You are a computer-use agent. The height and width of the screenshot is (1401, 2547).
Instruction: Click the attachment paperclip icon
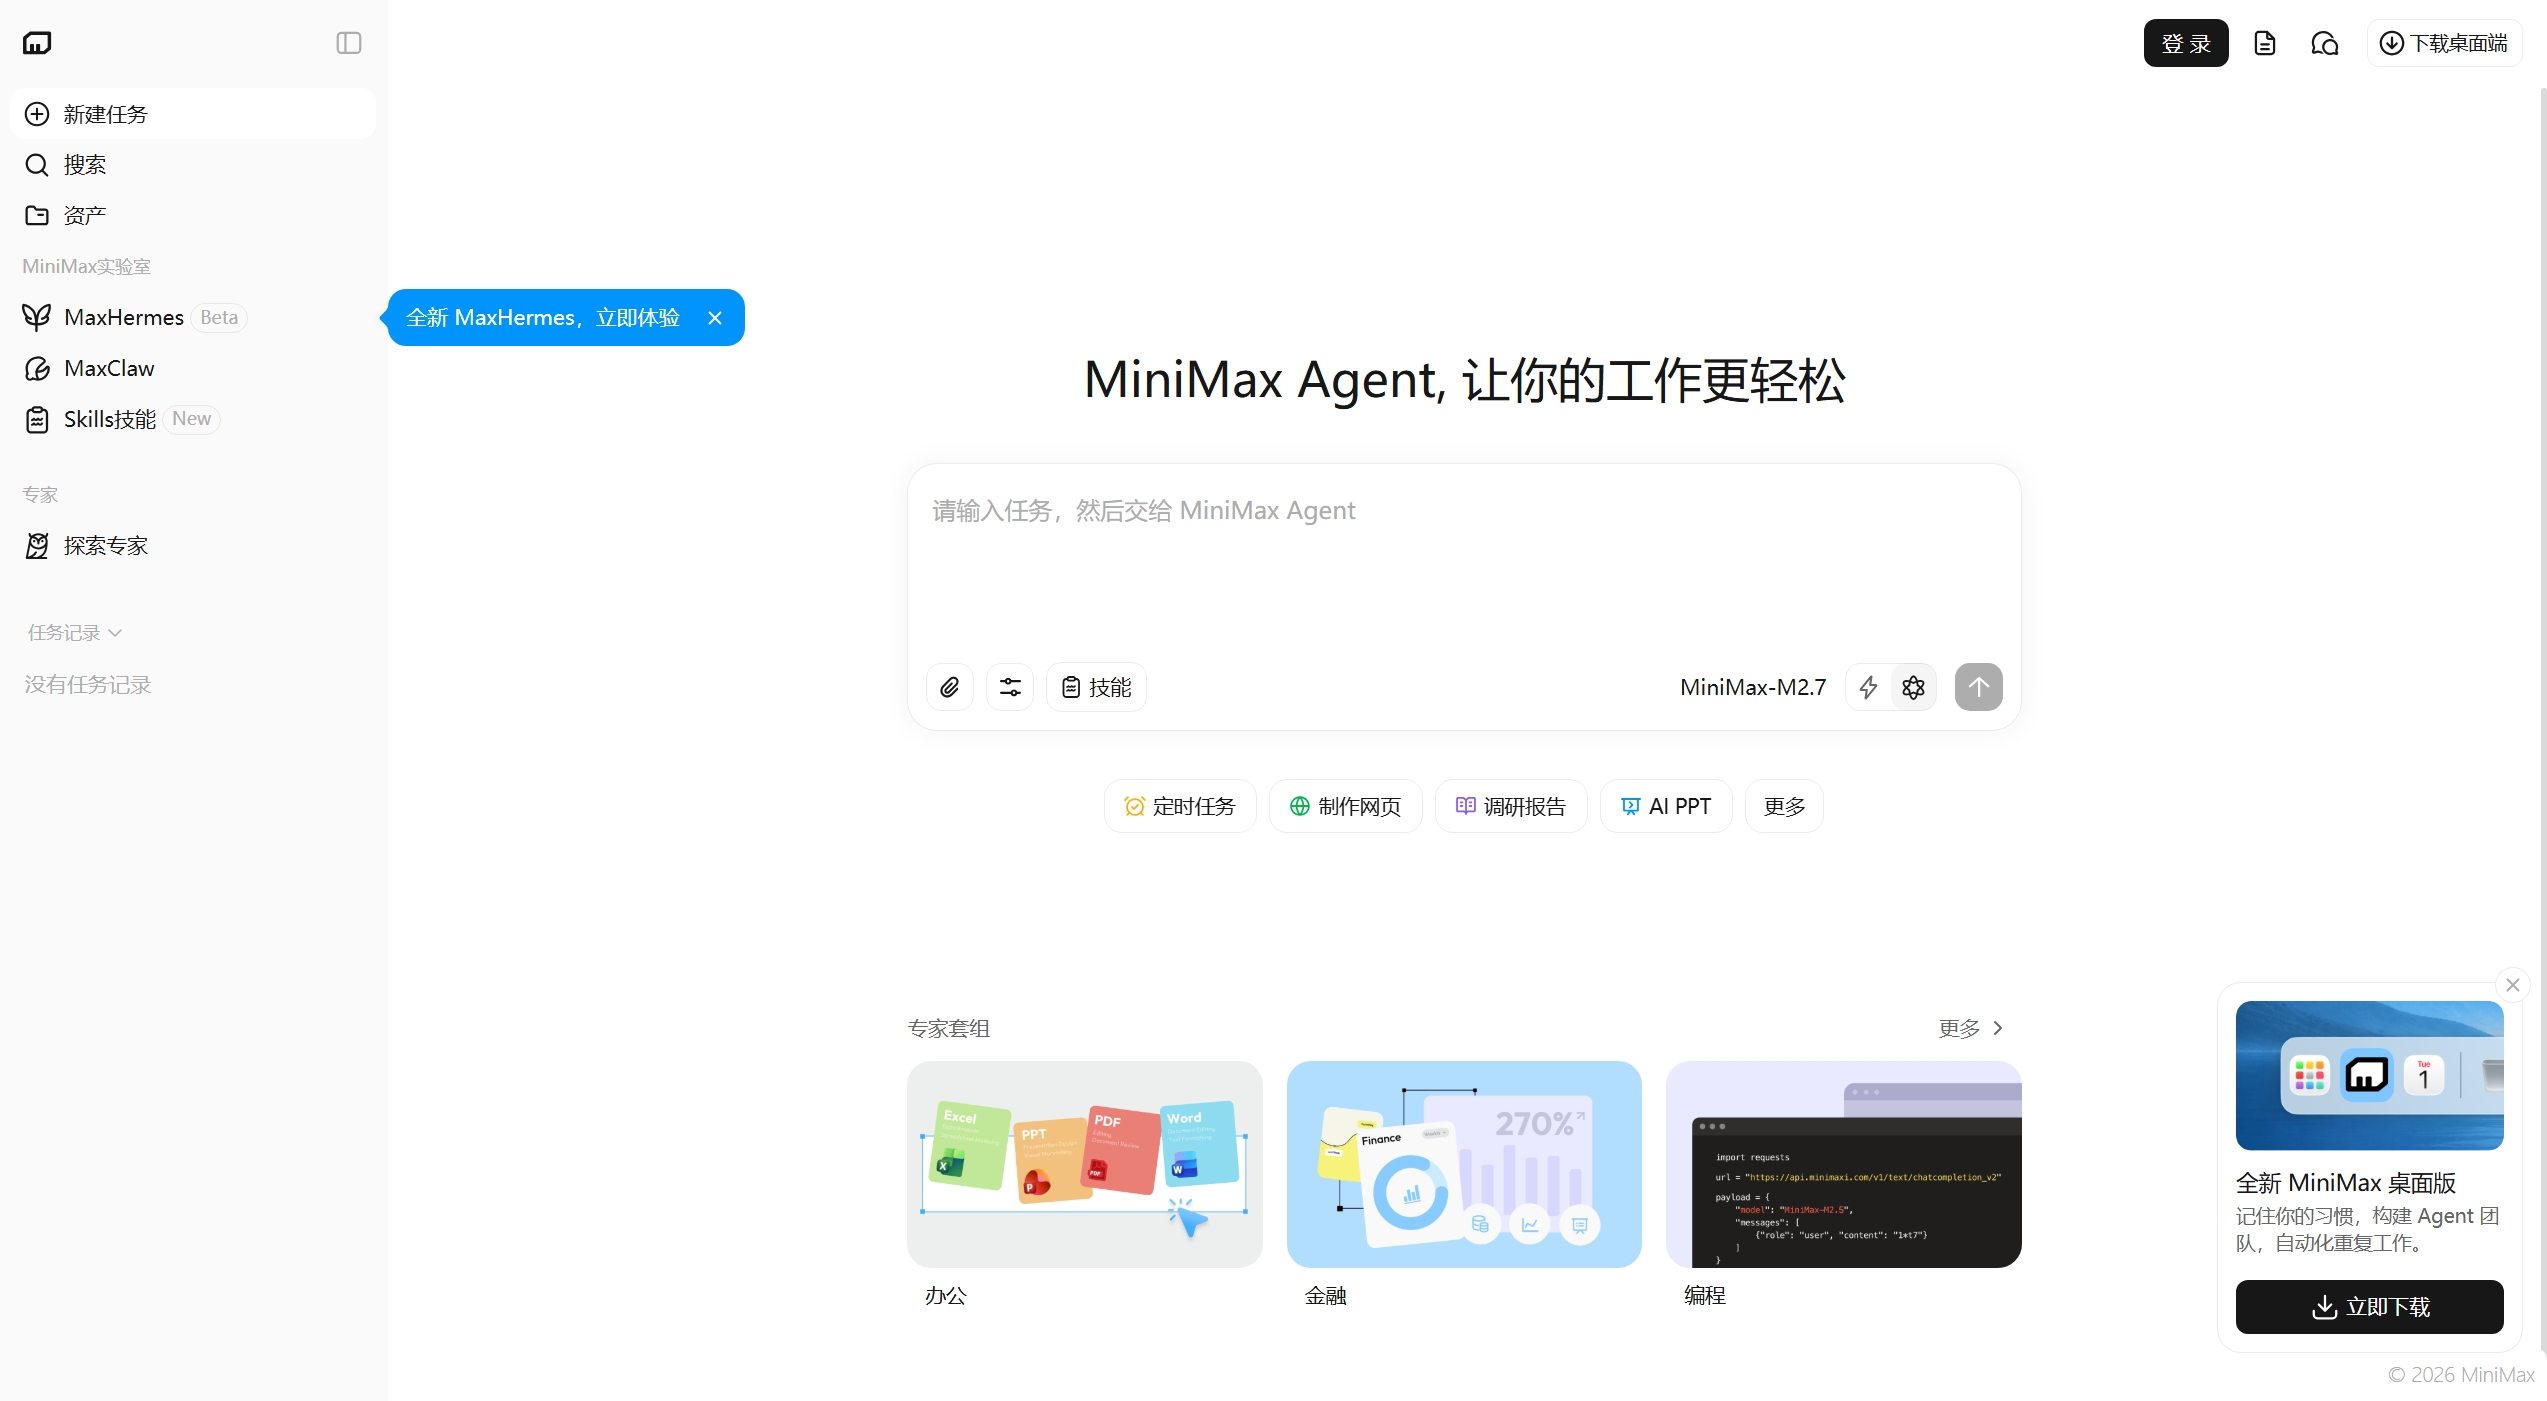pos(950,687)
